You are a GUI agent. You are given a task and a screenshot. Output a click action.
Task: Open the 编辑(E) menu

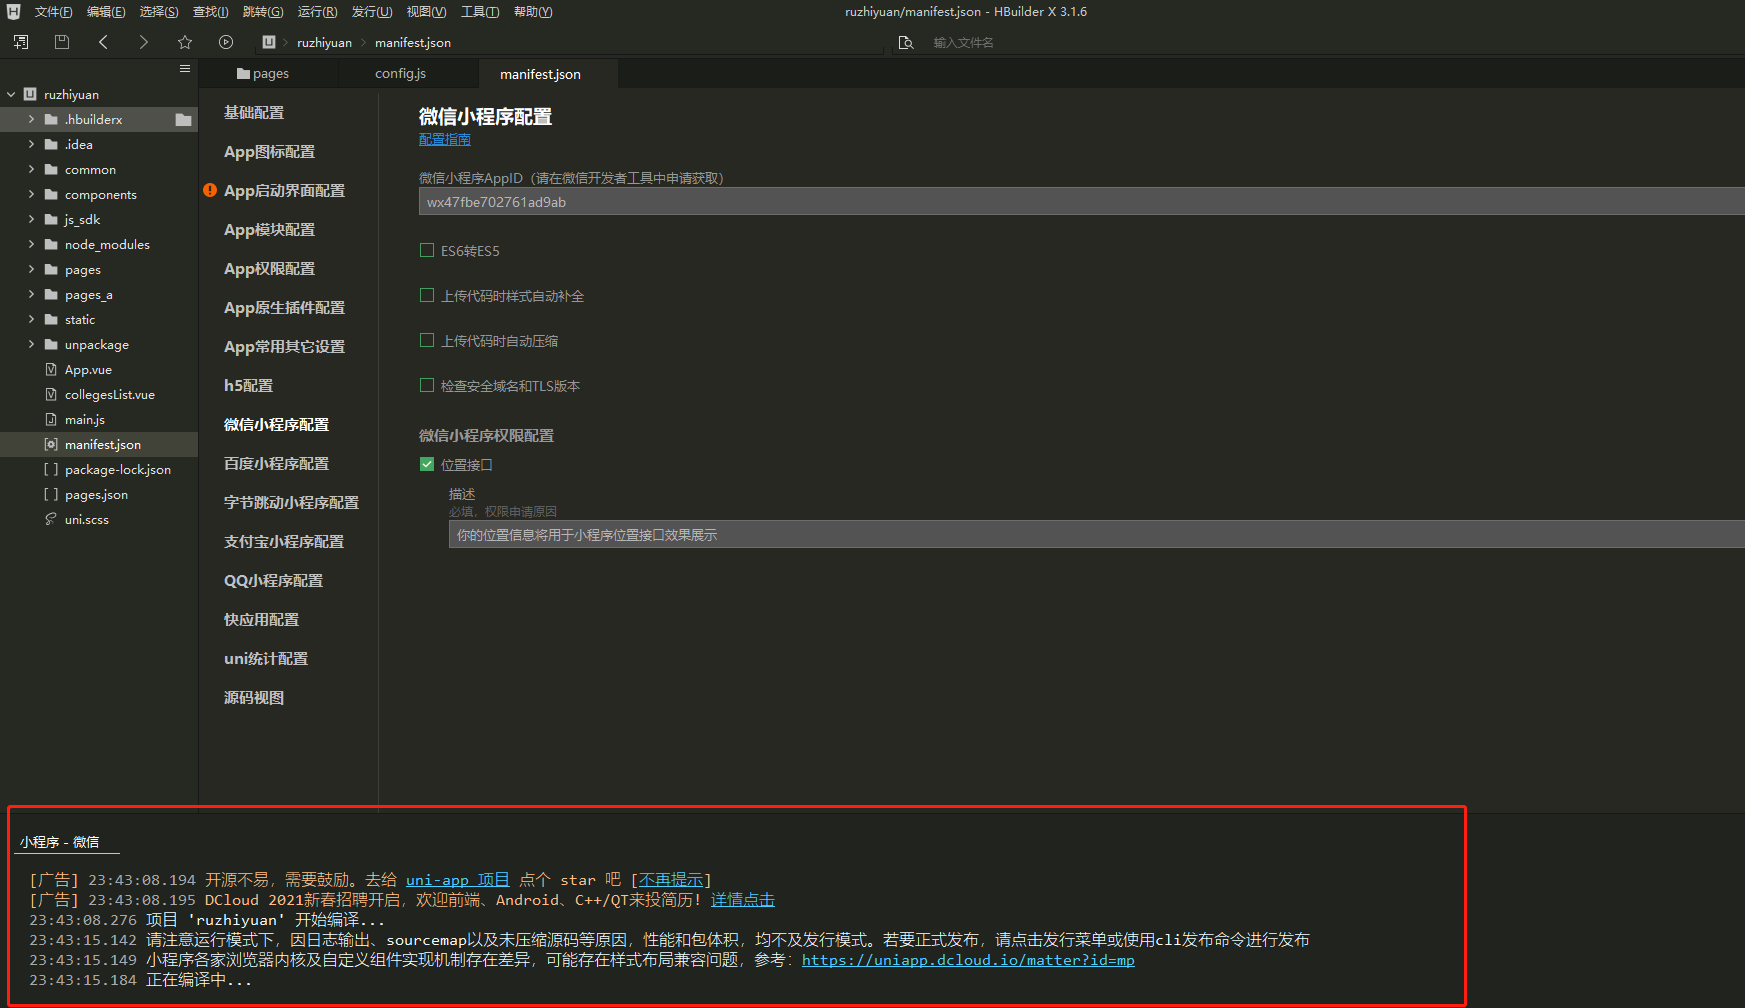click(106, 12)
